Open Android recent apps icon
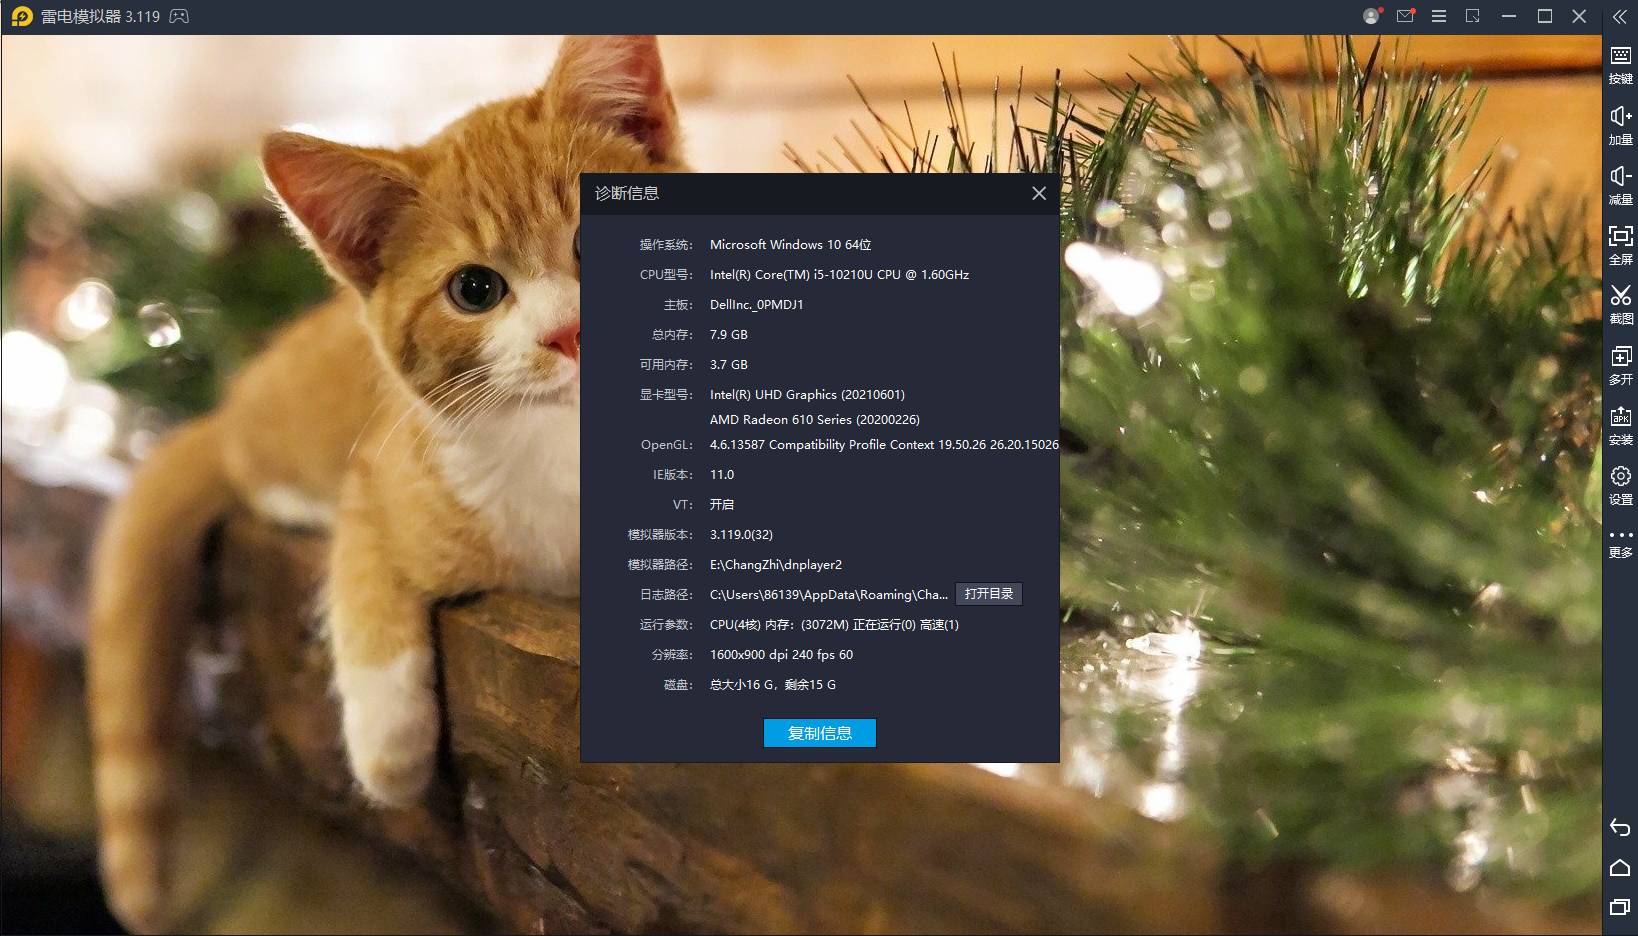This screenshot has width=1638, height=936. click(1620, 907)
